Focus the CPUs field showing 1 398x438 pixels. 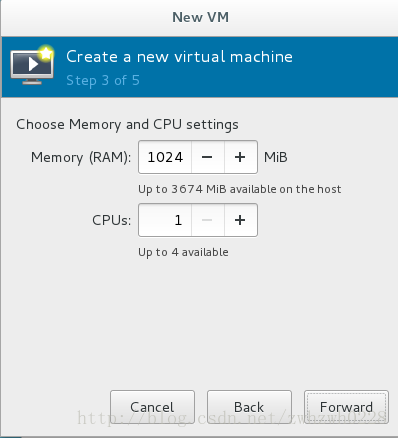point(165,220)
